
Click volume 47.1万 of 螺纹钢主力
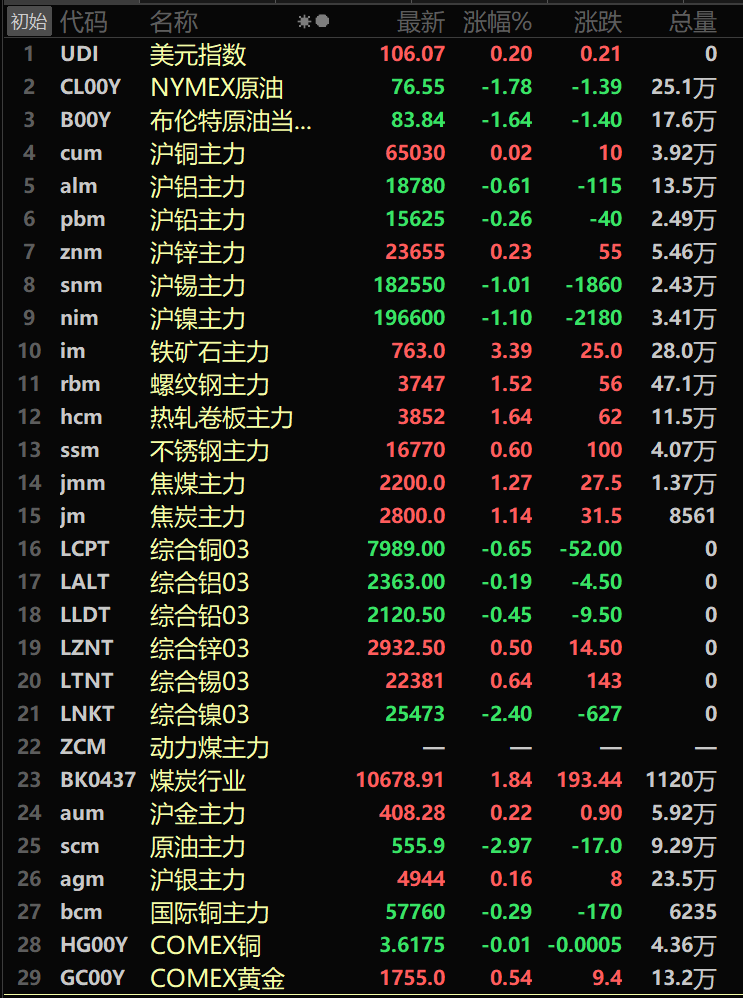pos(684,384)
